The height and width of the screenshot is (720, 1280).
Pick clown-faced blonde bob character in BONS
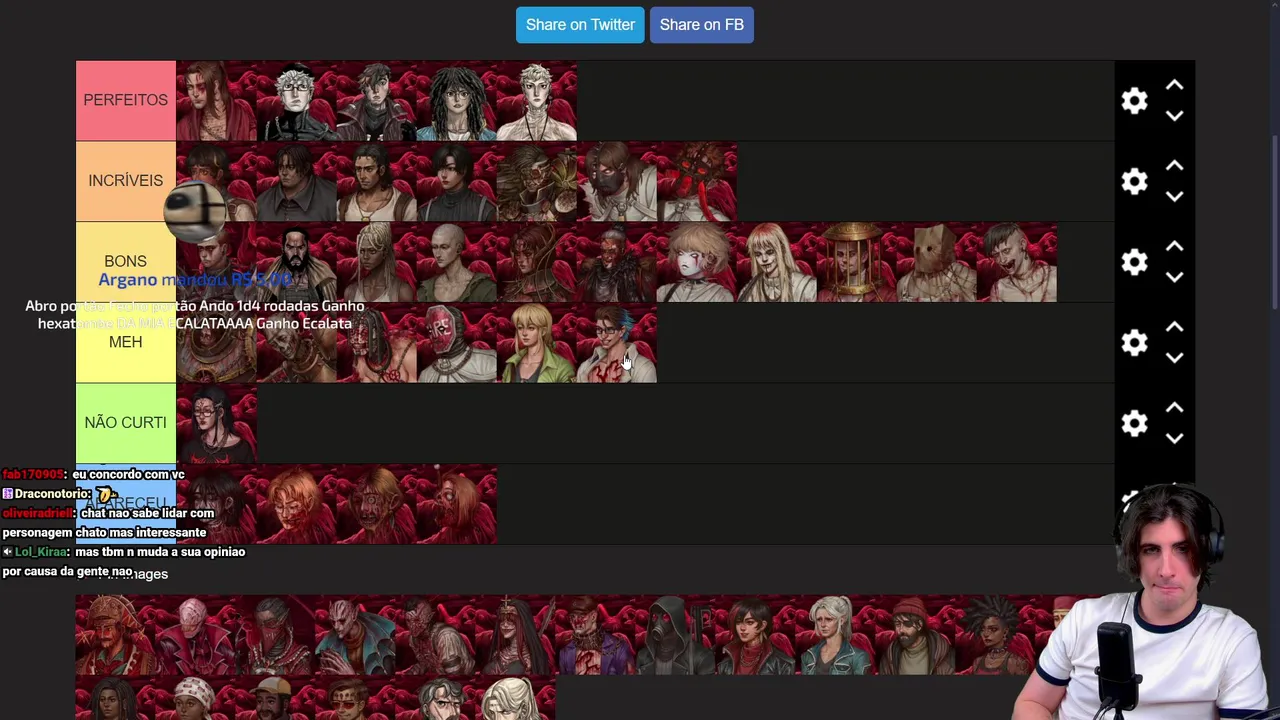pos(697,262)
